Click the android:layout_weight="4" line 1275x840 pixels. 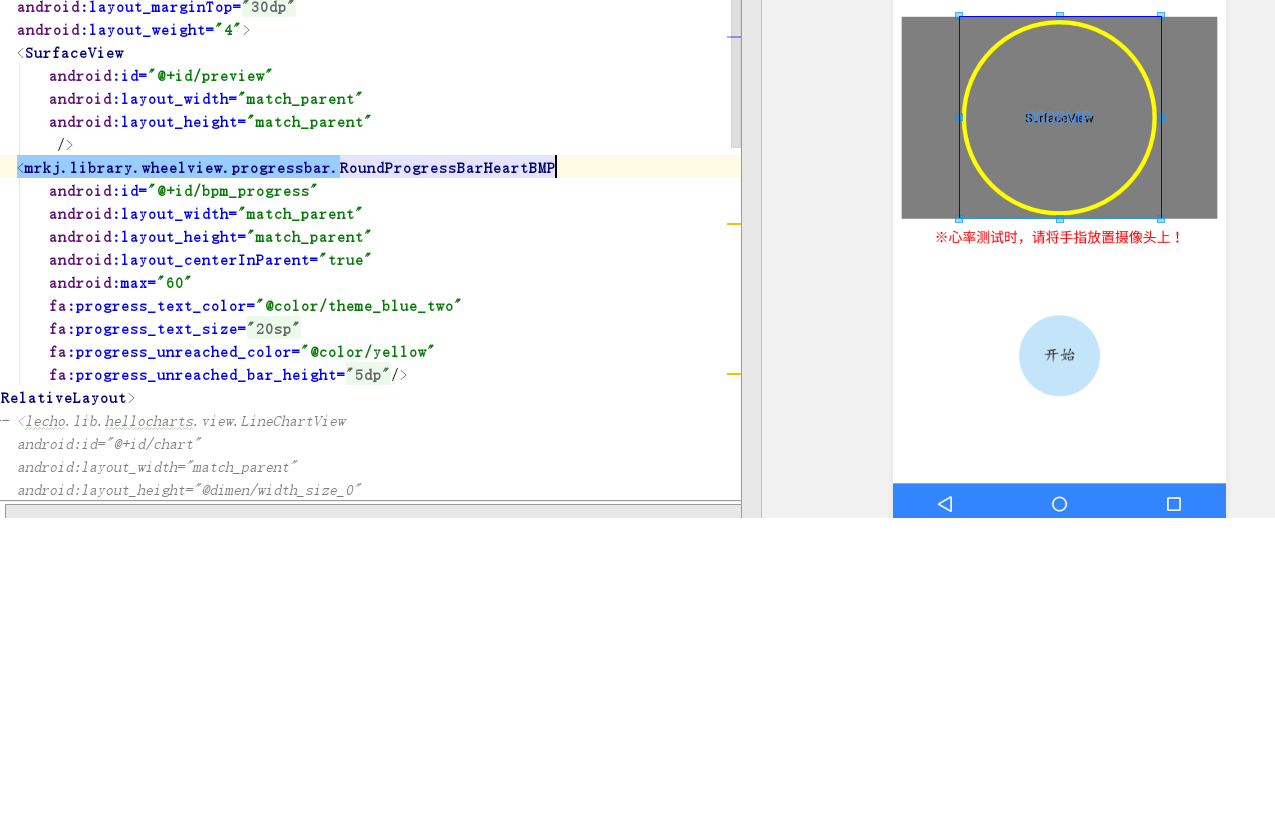tap(133, 30)
